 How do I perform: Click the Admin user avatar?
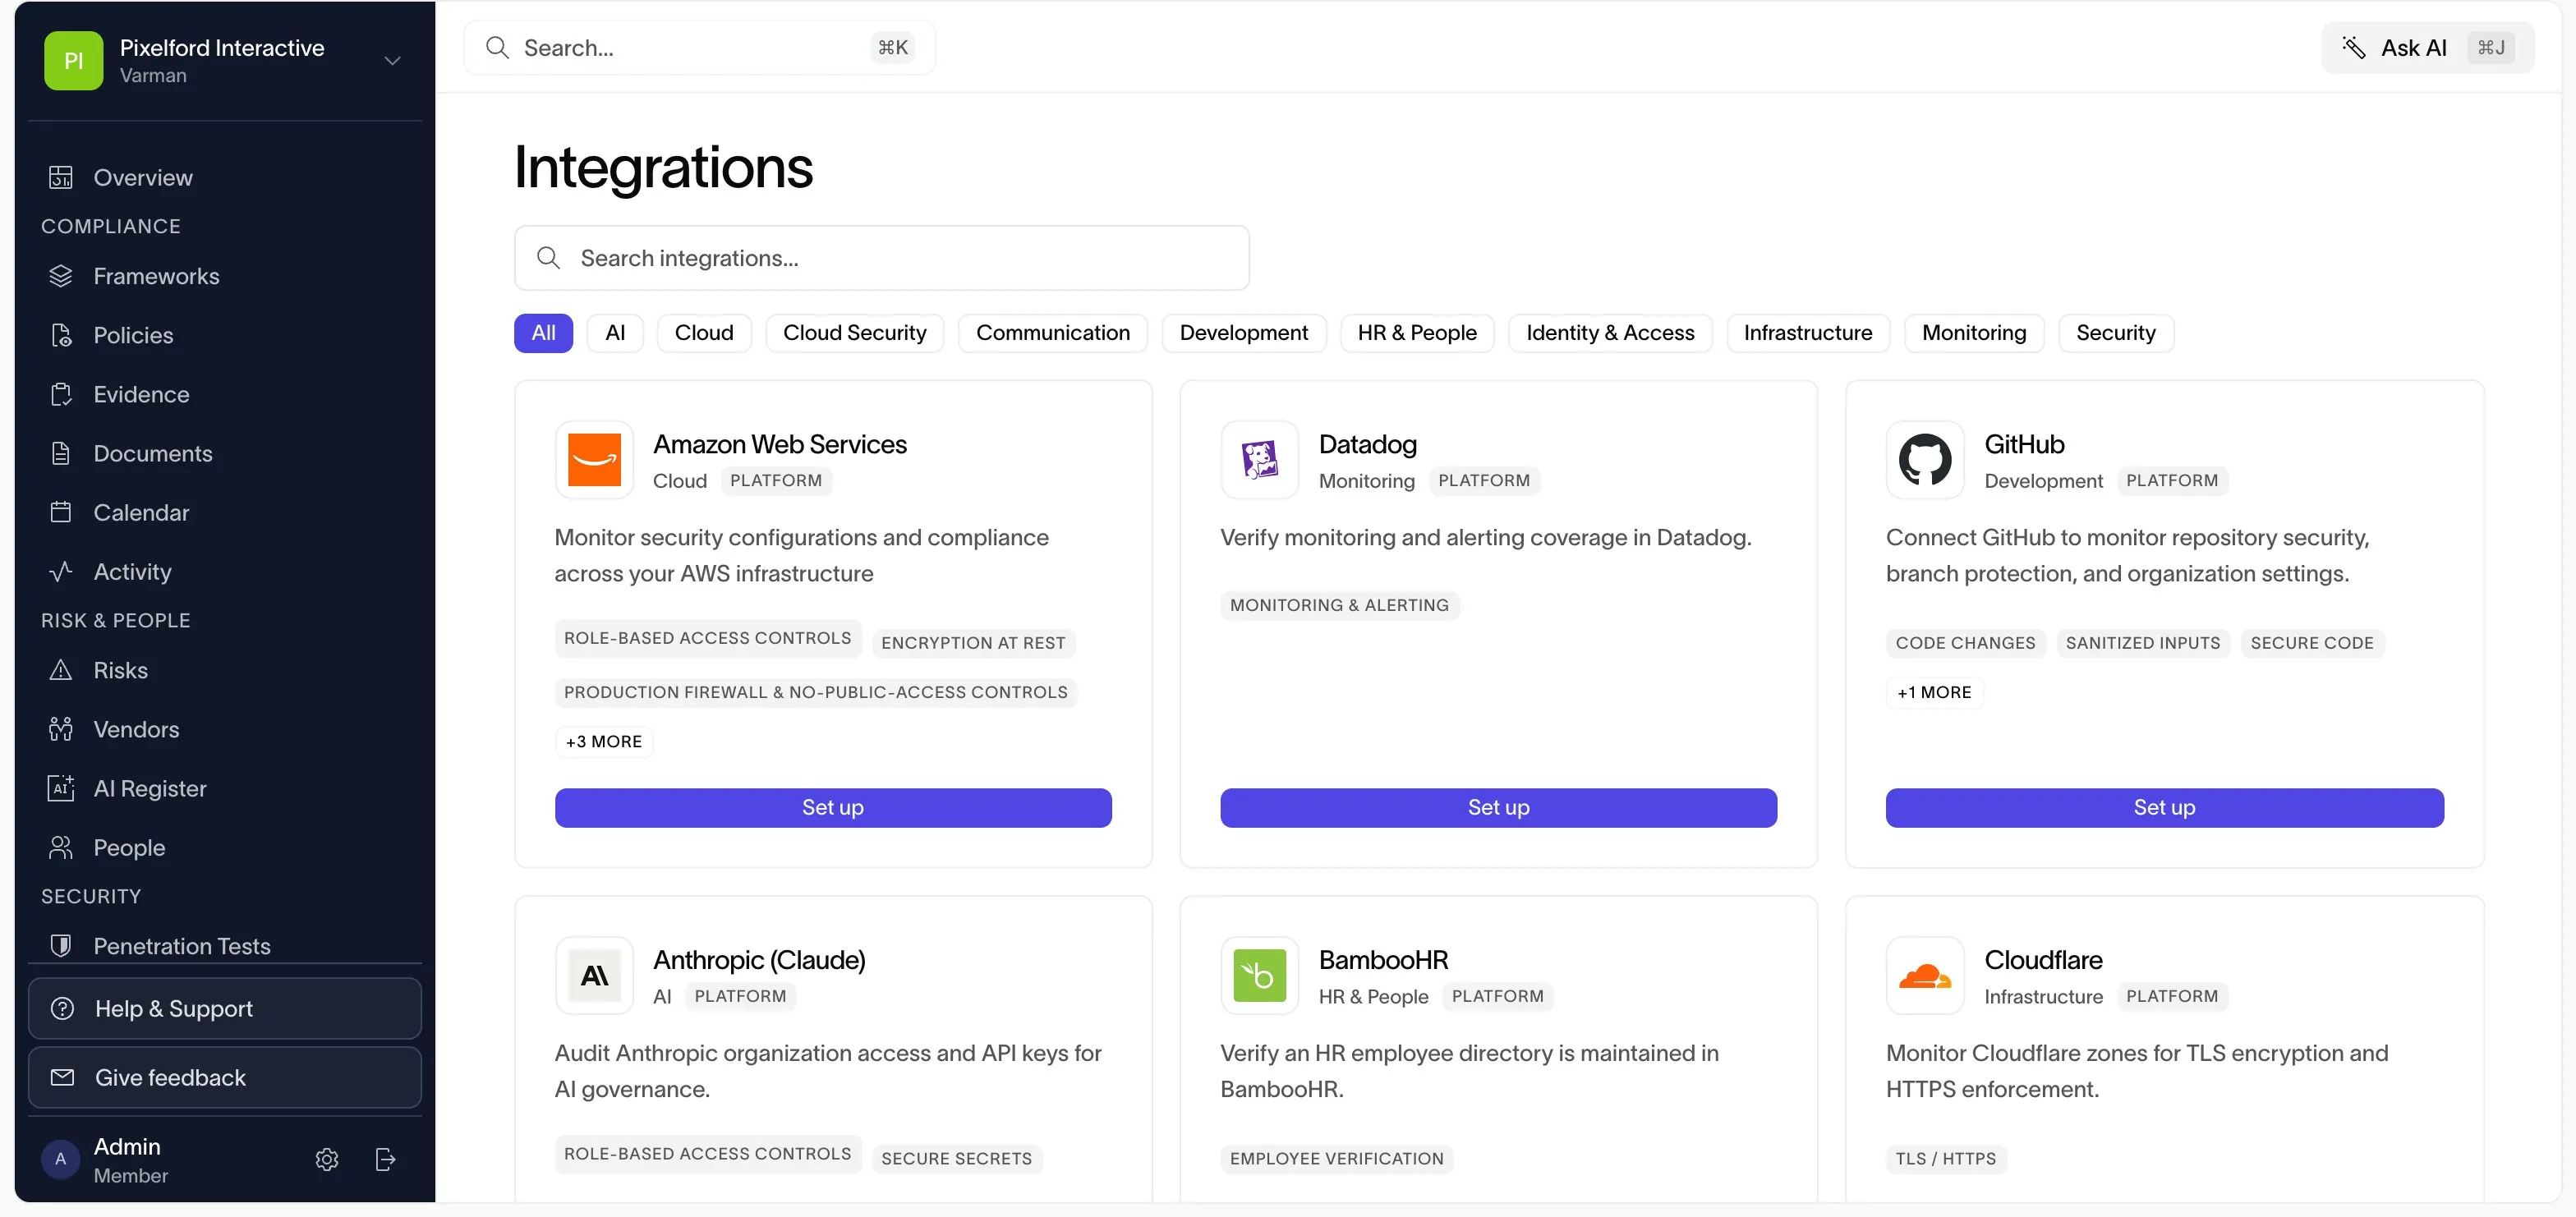(x=60, y=1159)
